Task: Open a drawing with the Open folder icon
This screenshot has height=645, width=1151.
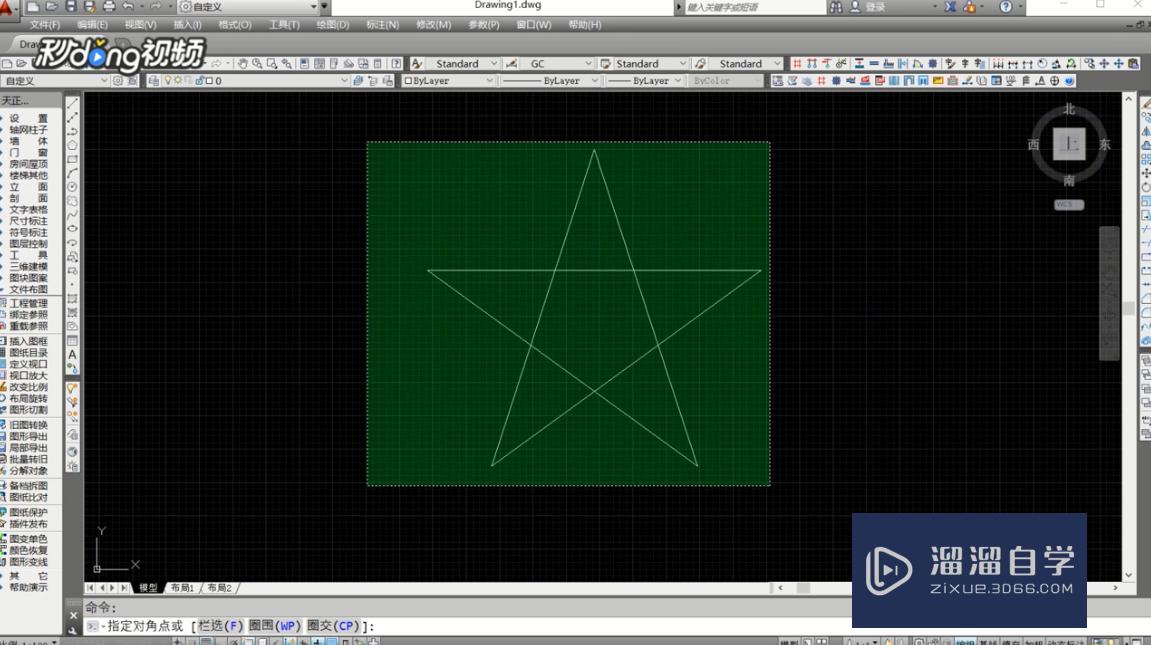Action: (52, 7)
